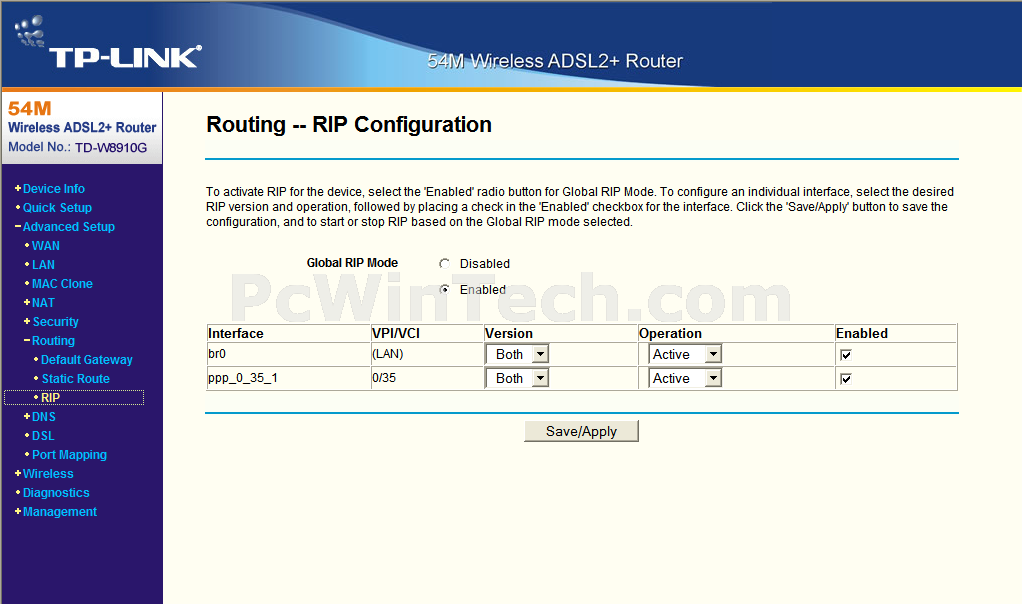Open Quick Setup page
Screen dimensions: 1022x604
[x=57, y=207]
